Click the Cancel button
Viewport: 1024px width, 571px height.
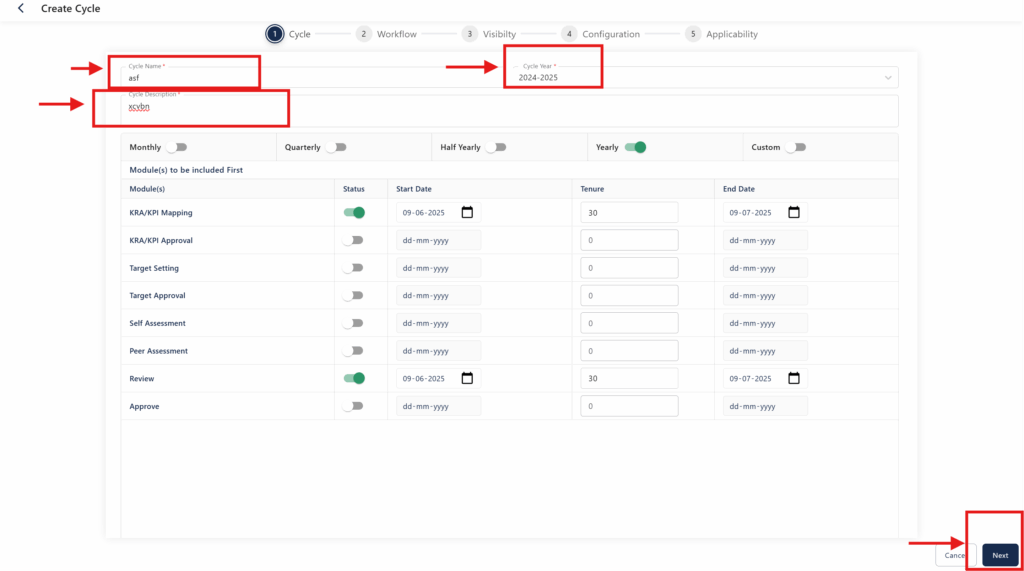click(x=955, y=555)
